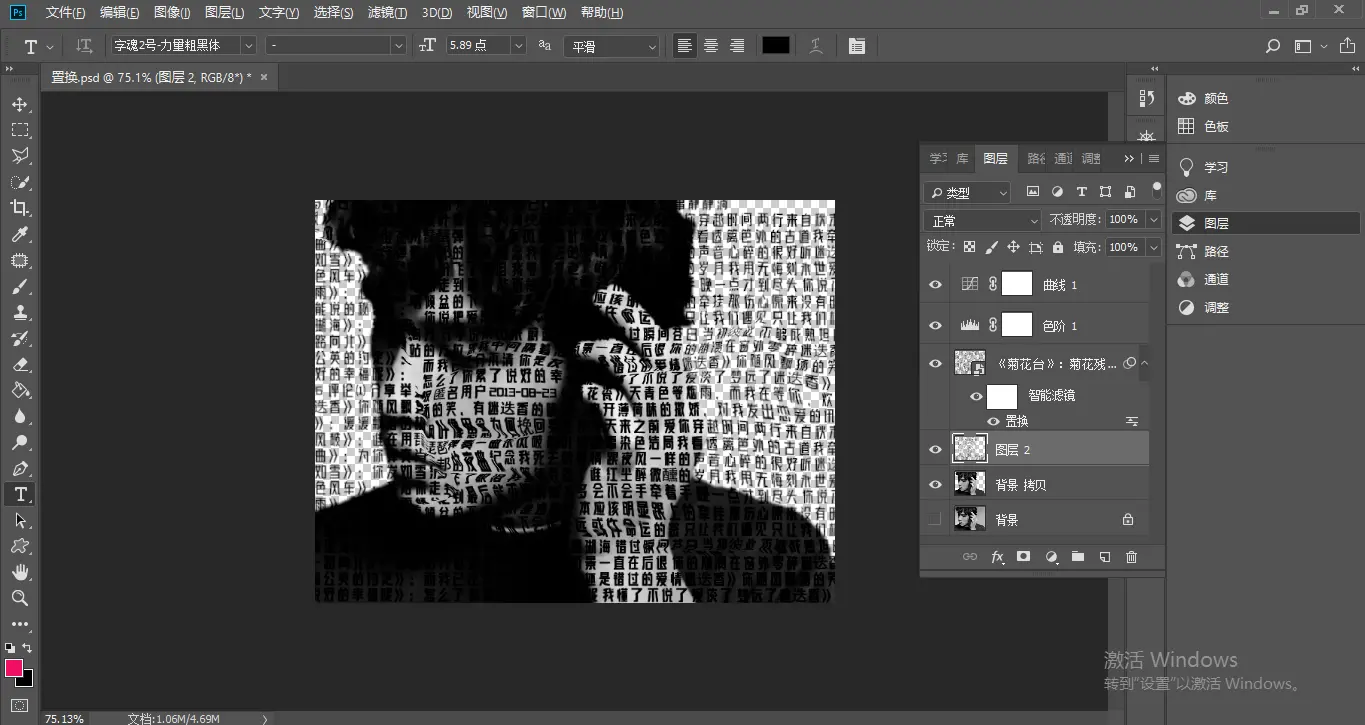Click the delete layer trash icon
1365x725 pixels.
(x=1131, y=557)
